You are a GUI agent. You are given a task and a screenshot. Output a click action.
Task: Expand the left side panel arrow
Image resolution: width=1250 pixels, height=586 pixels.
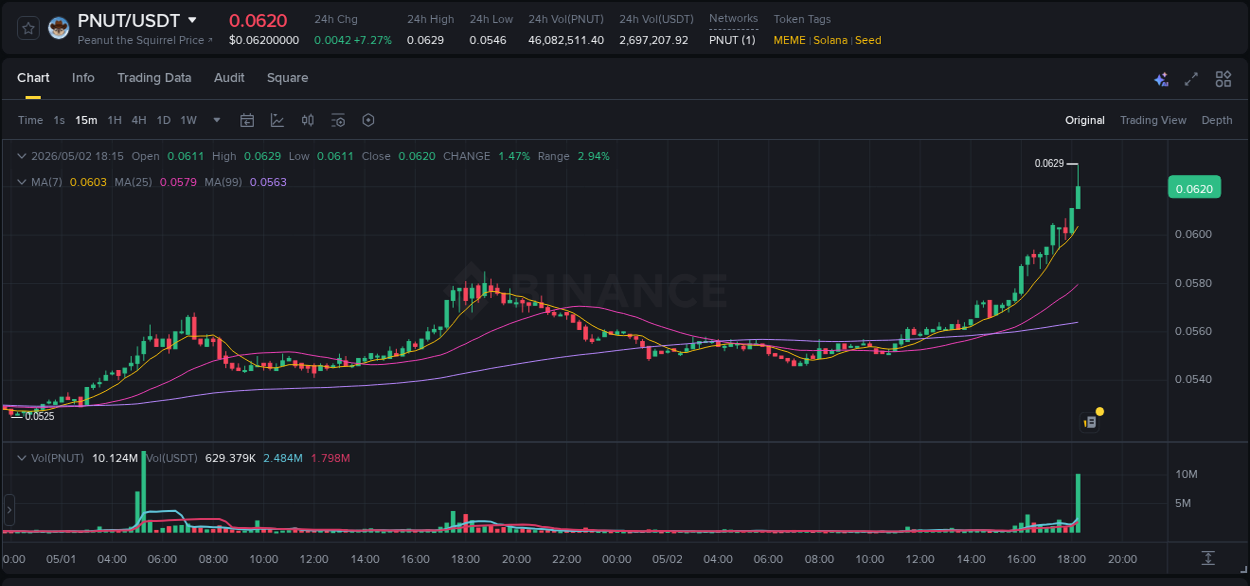[x=9, y=510]
